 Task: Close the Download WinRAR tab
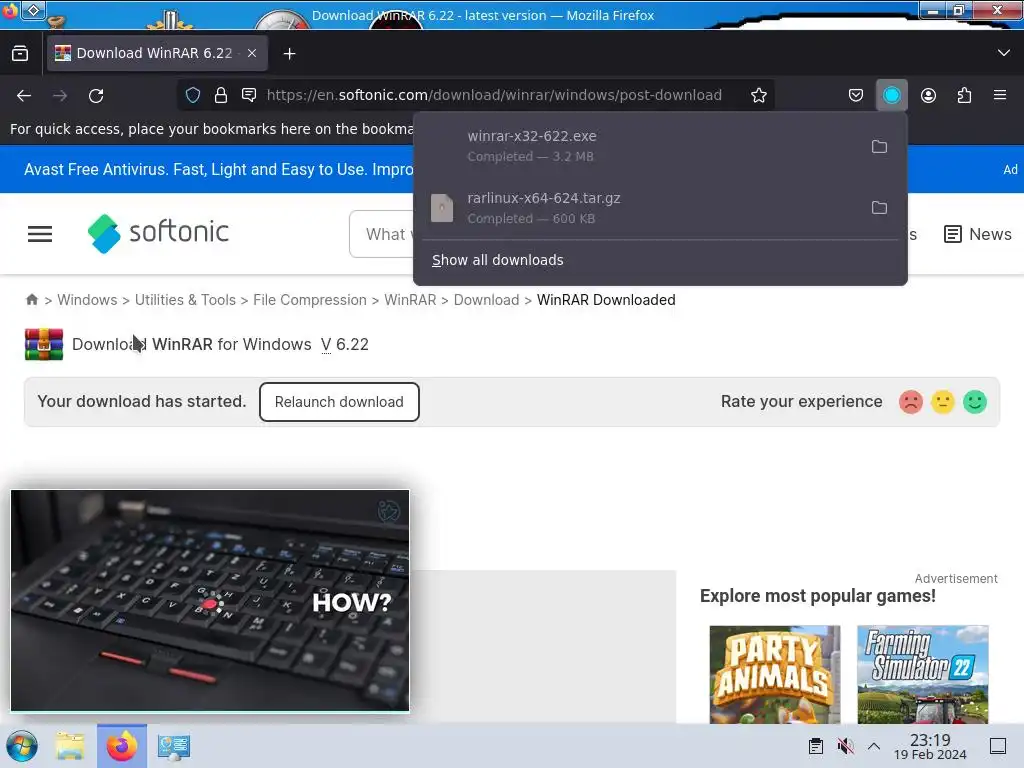point(252,54)
